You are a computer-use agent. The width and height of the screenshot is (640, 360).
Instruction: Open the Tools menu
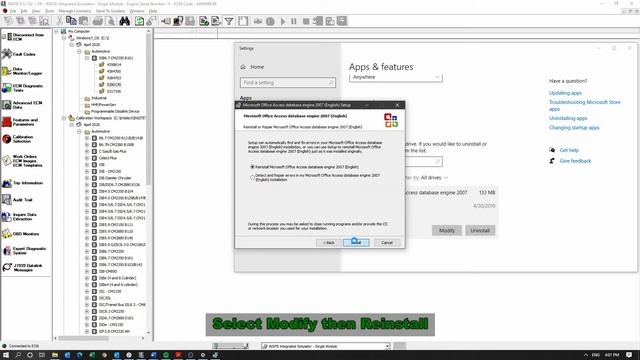point(49,11)
